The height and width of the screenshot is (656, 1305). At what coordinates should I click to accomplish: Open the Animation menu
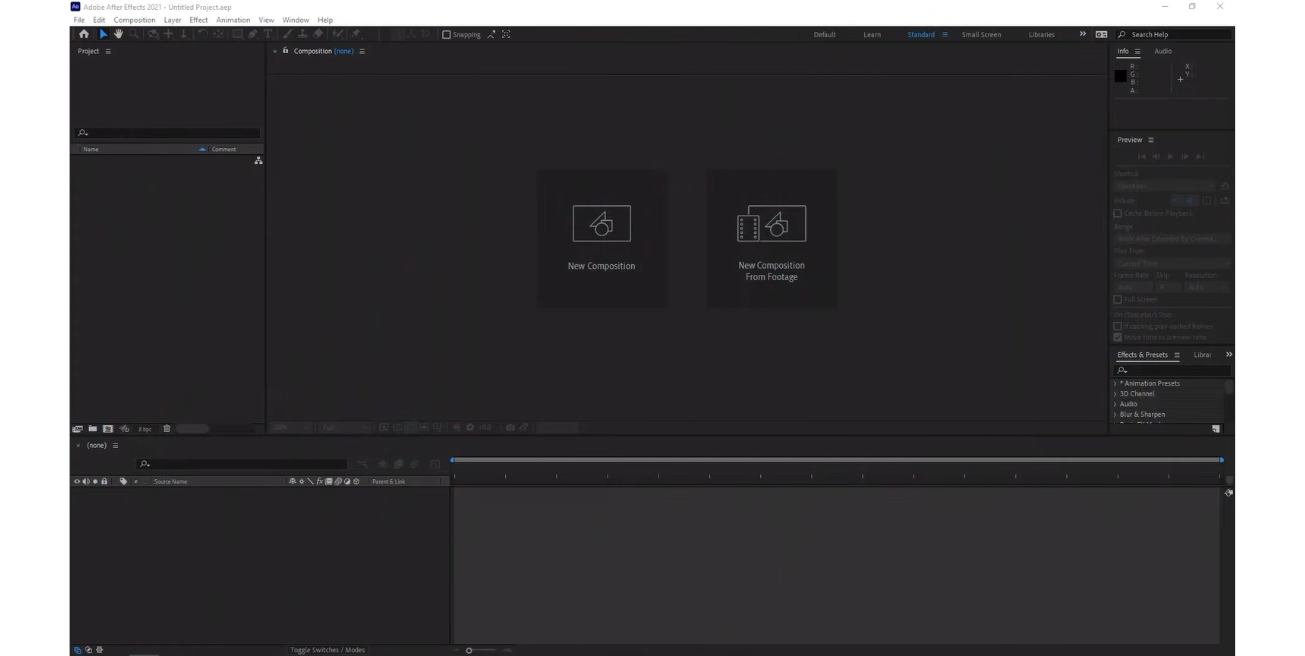click(x=233, y=20)
